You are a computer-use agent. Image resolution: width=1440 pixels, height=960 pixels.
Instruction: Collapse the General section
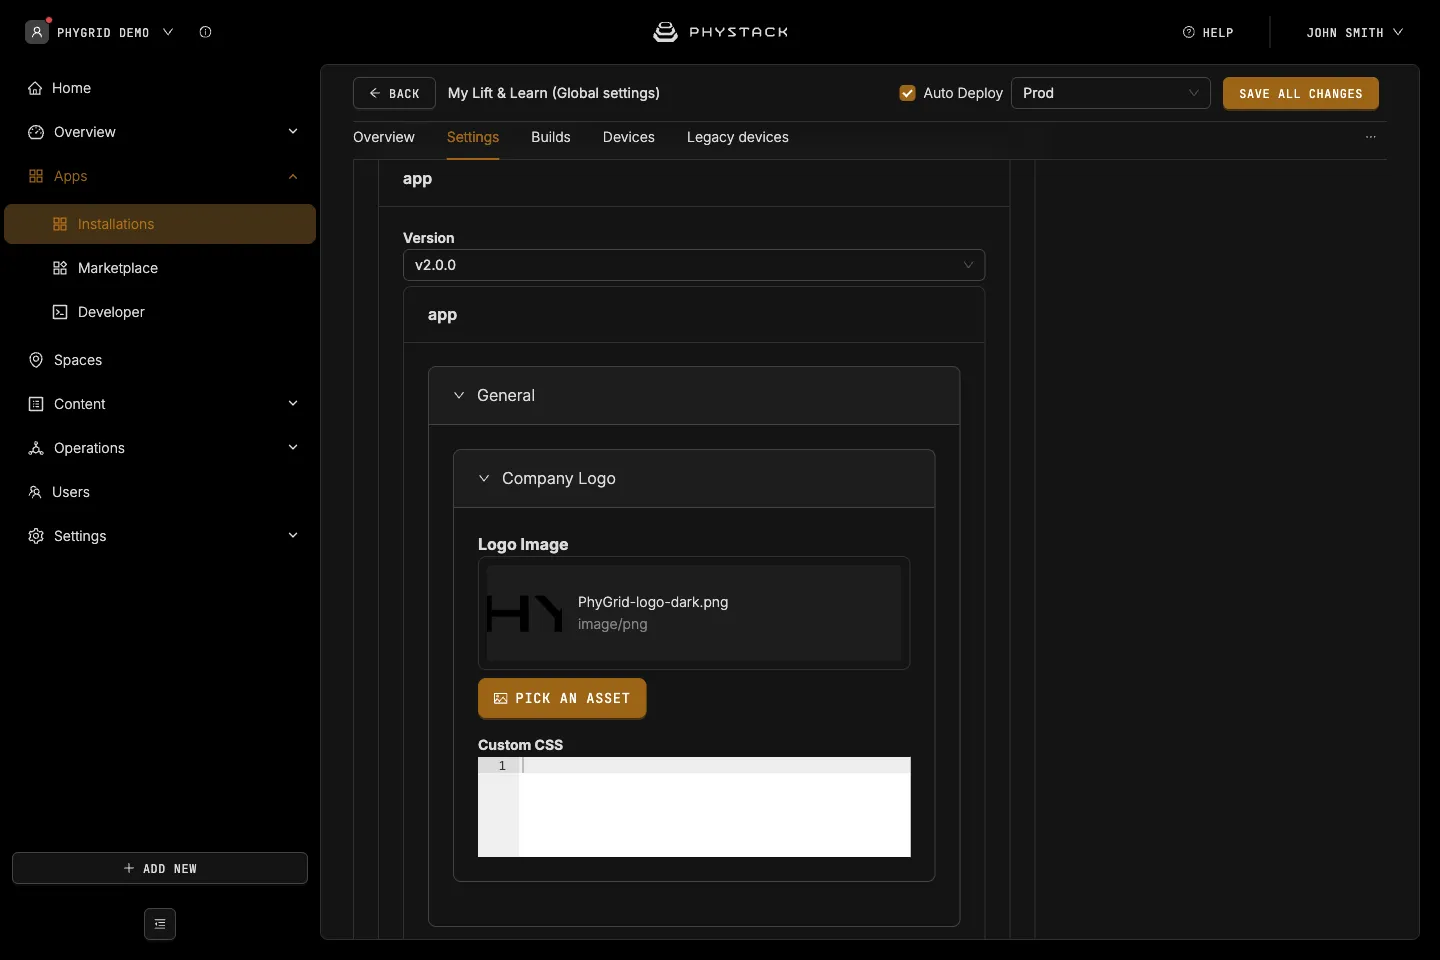[x=459, y=395]
